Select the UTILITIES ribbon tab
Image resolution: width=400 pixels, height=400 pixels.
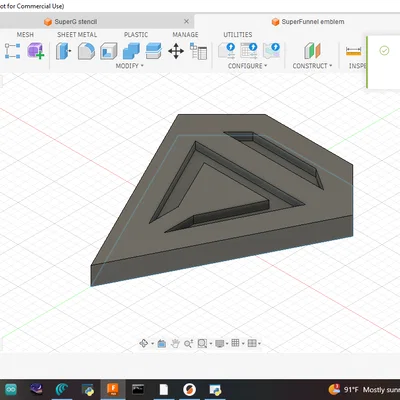[238, 35]
